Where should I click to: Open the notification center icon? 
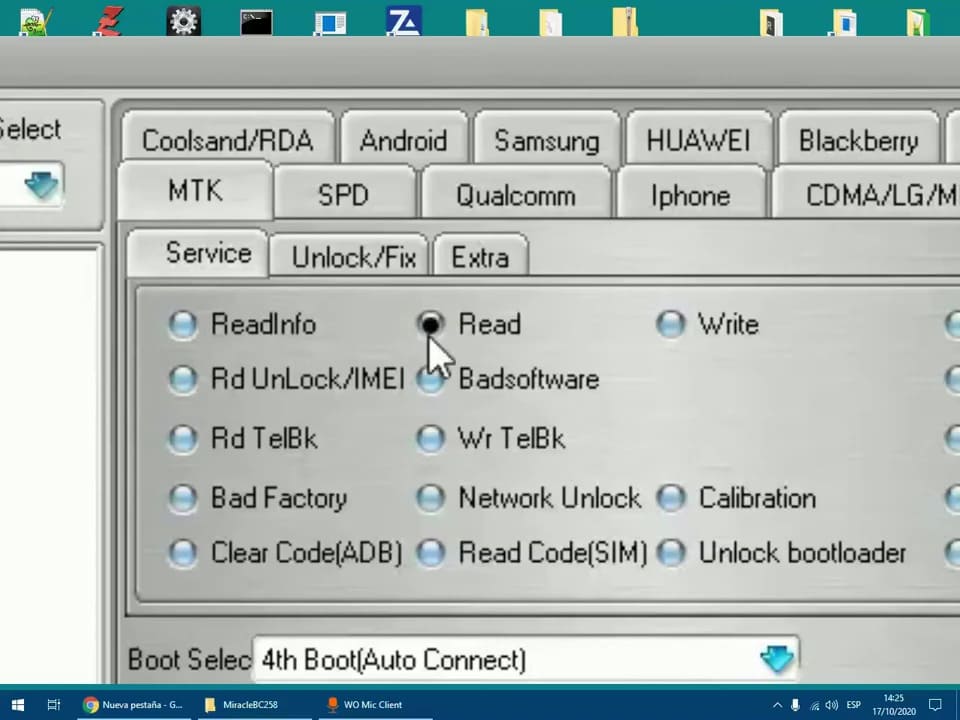tap(936, 705)
